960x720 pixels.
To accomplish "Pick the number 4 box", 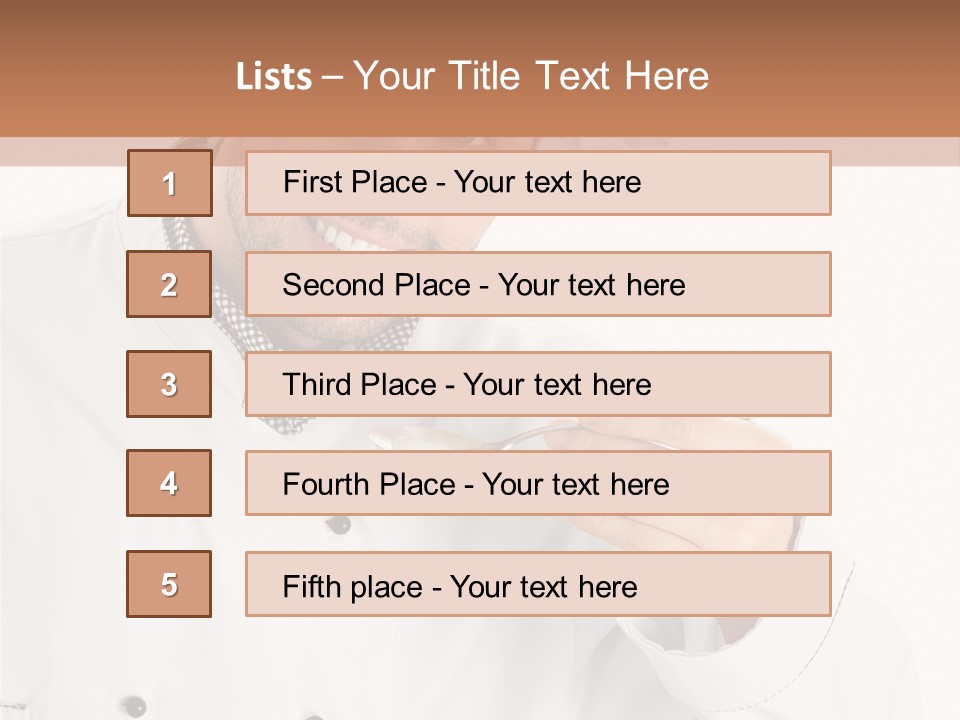I will click(169, 484).
